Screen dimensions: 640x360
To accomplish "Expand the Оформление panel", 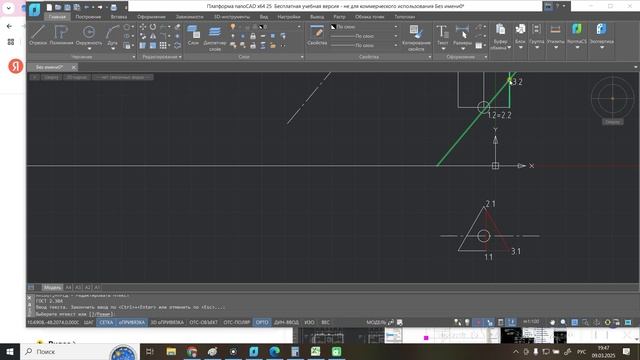I will [x=486, y=57].
